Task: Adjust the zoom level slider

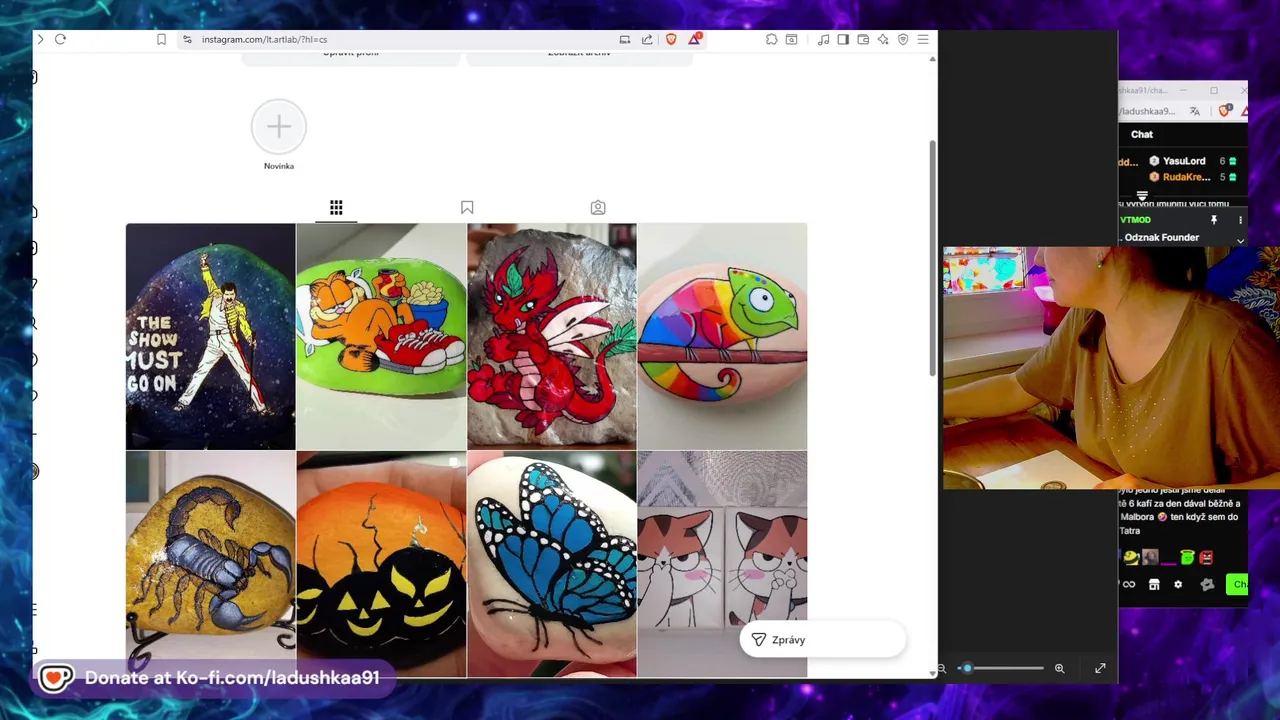Action: (x=1003, y=668)
